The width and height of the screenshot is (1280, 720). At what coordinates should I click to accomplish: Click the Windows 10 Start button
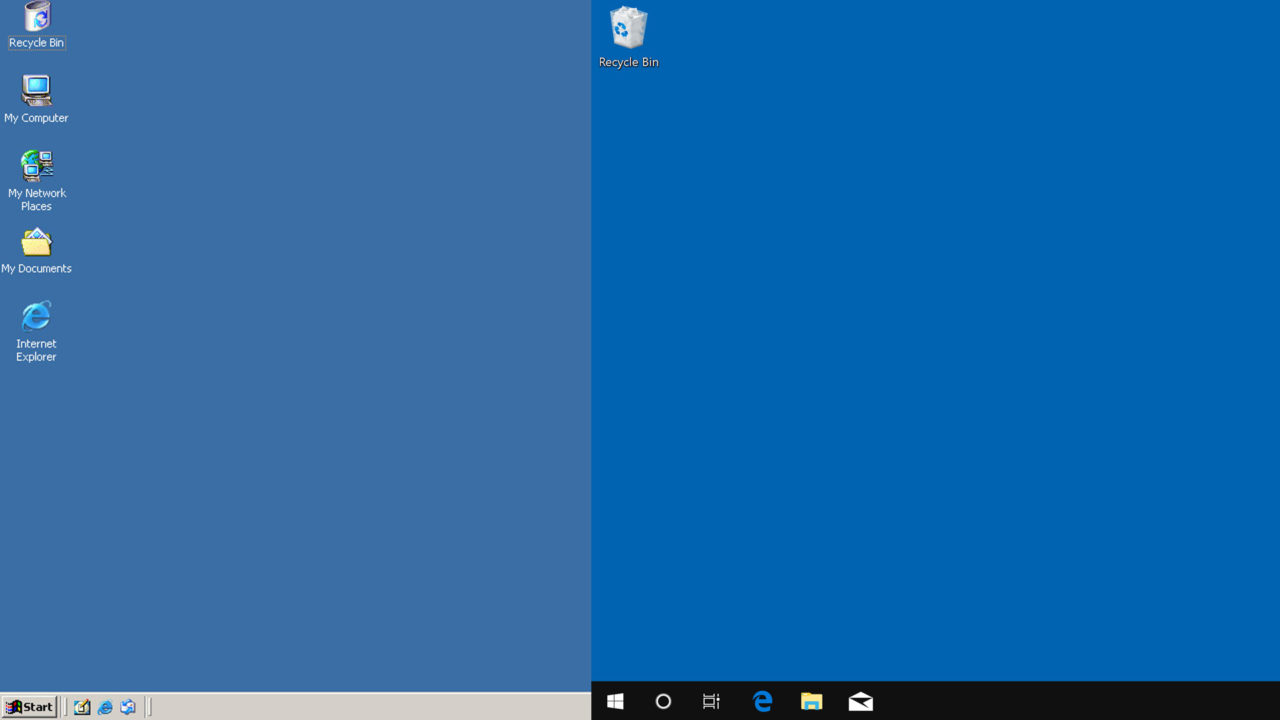pyautogui.click(x=615, y=701)
